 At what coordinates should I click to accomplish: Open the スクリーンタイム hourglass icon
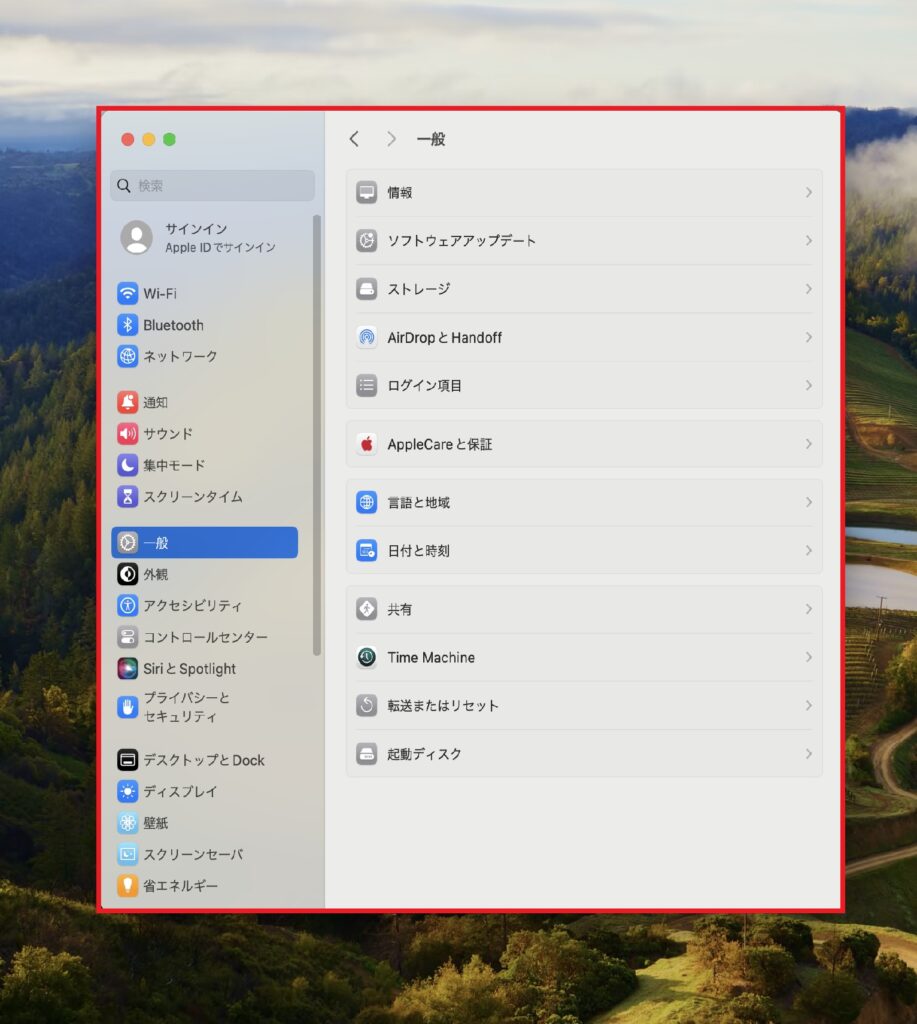click(127, 496)
